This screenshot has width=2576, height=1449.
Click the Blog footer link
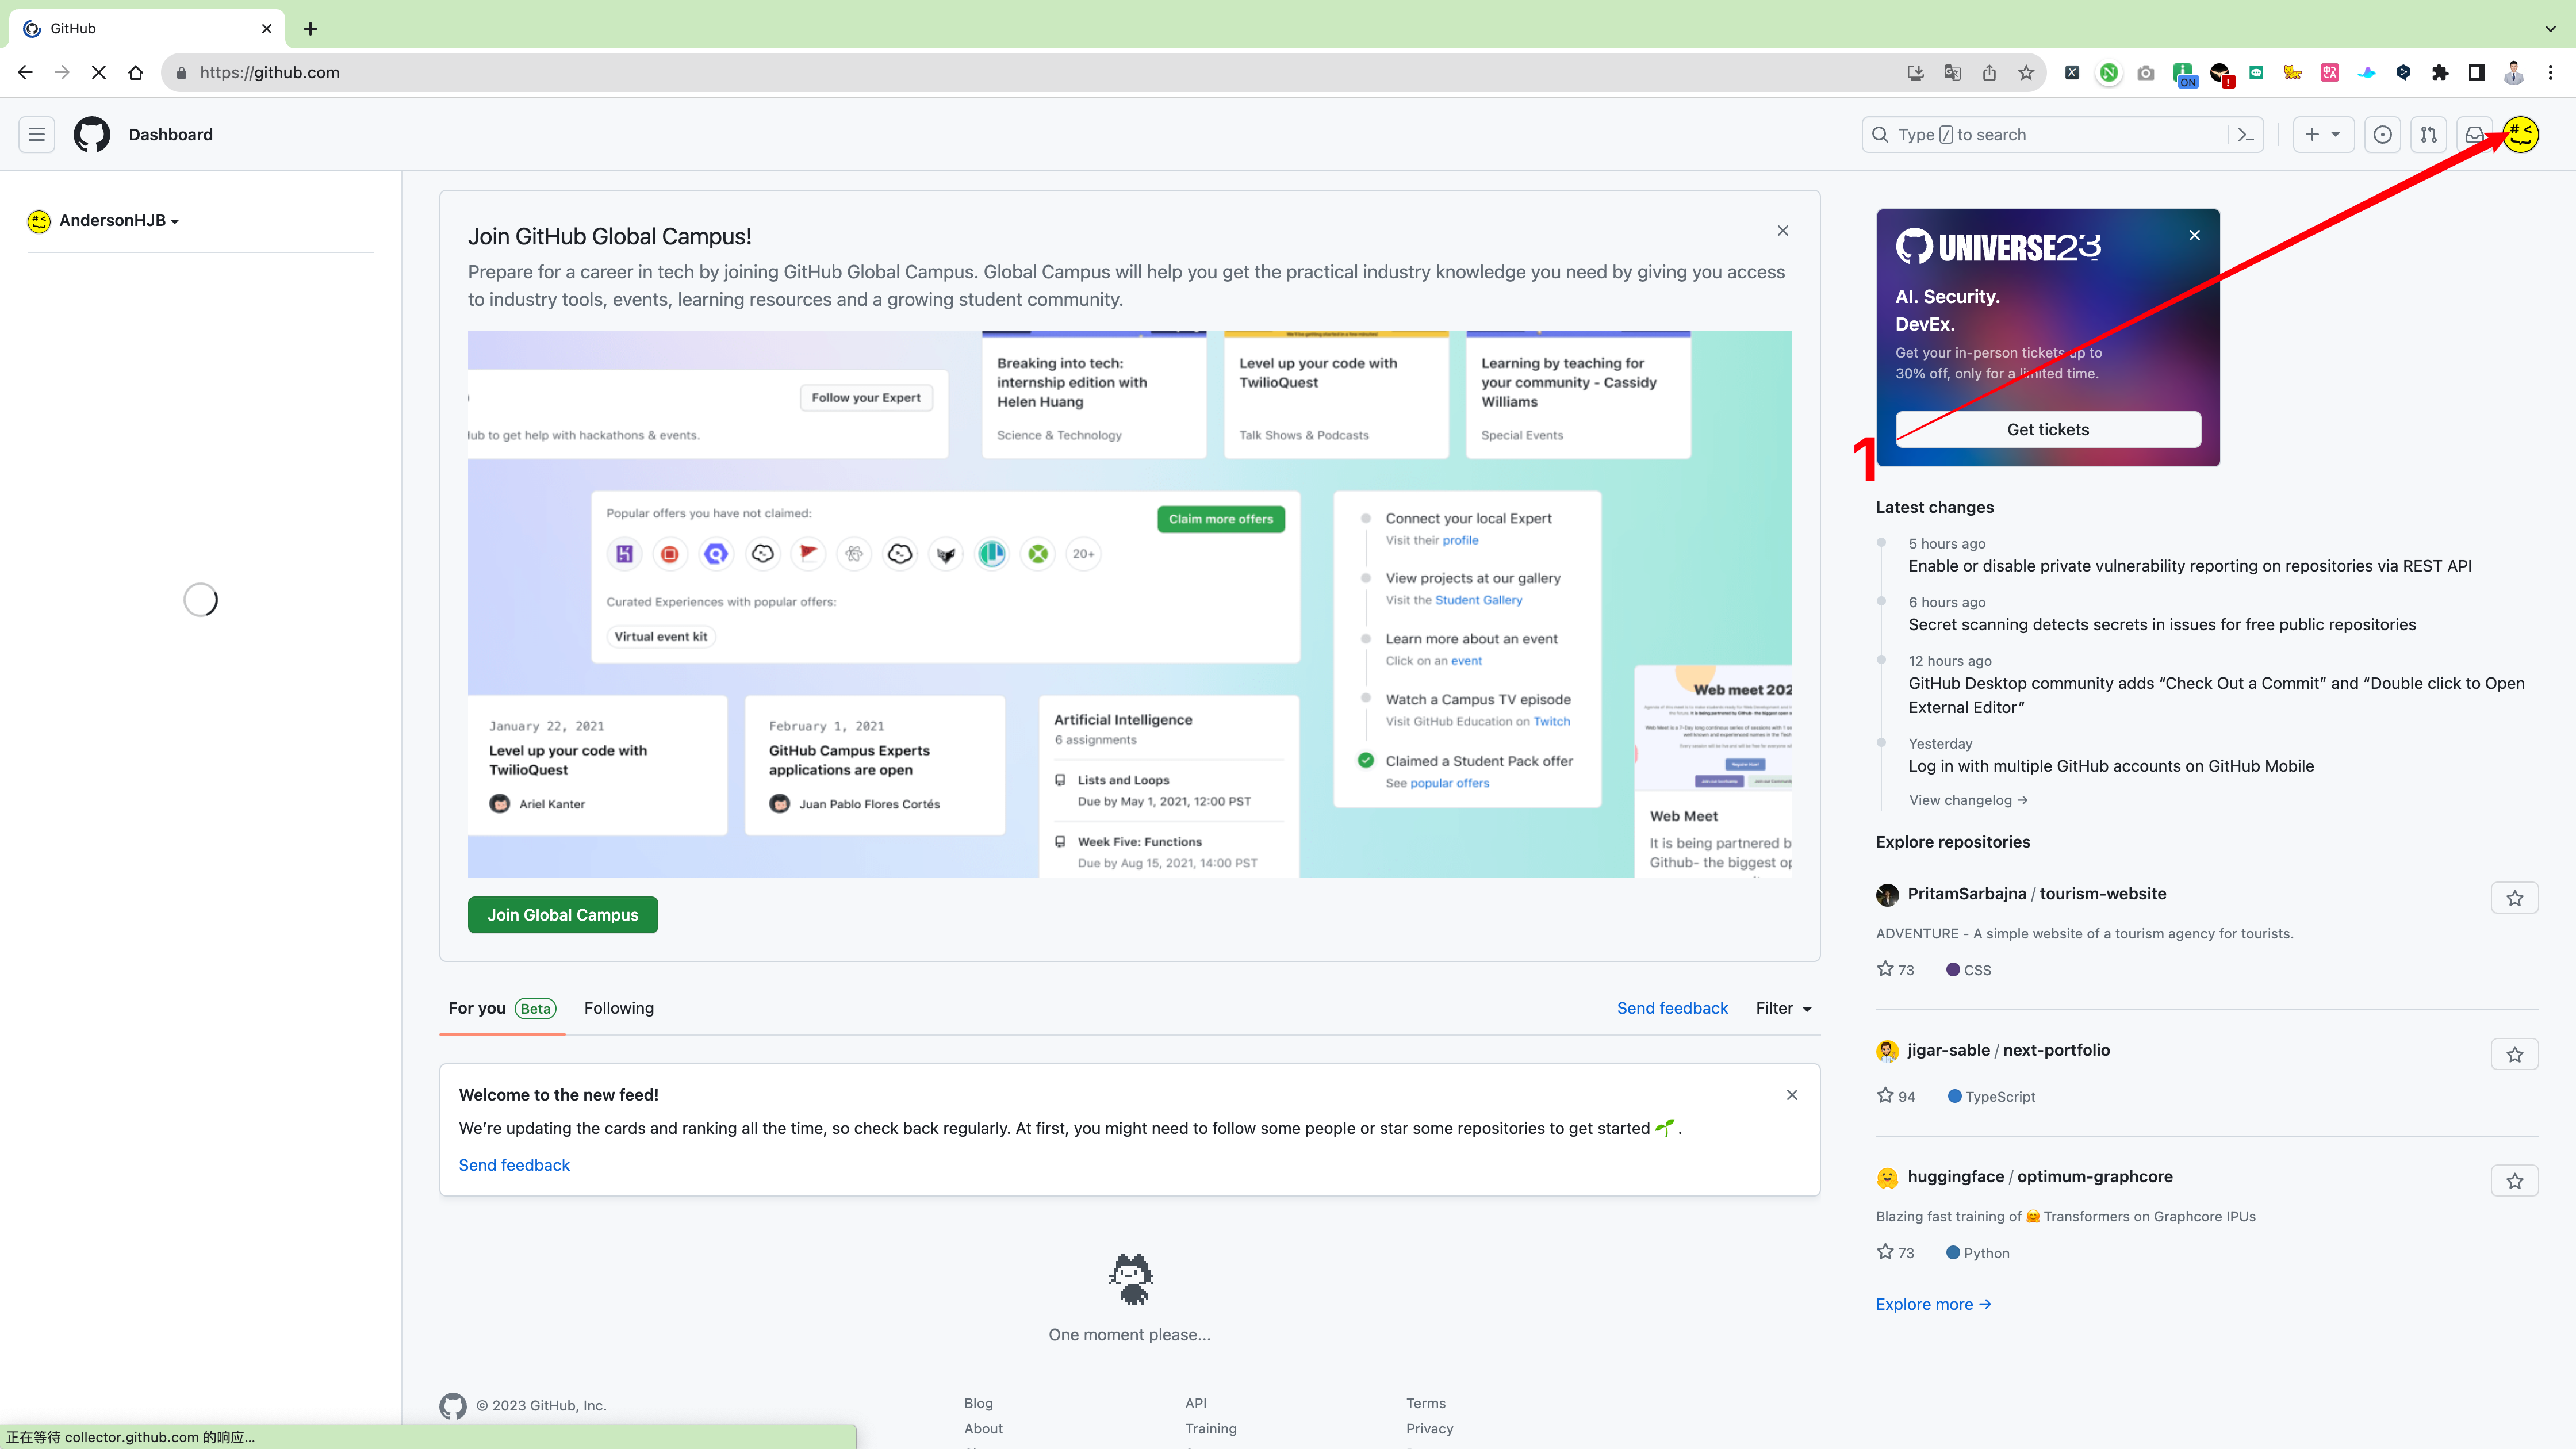[978, 1403]
